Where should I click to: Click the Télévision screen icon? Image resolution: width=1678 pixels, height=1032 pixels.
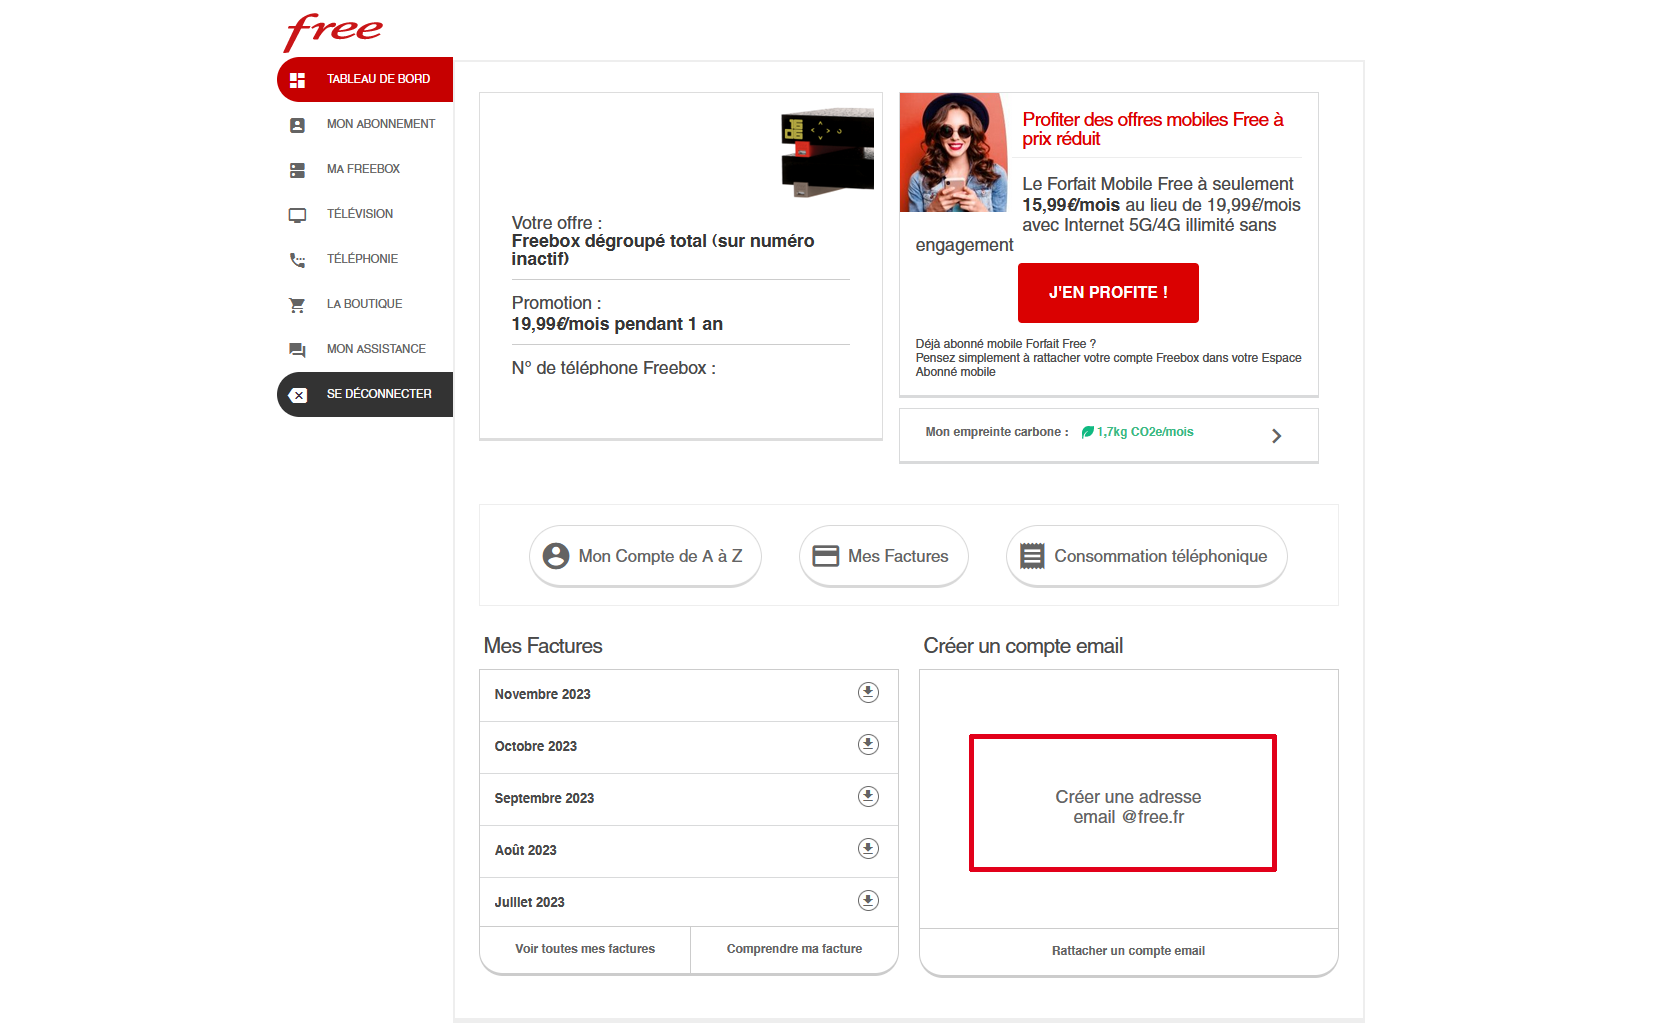point(297,215)
